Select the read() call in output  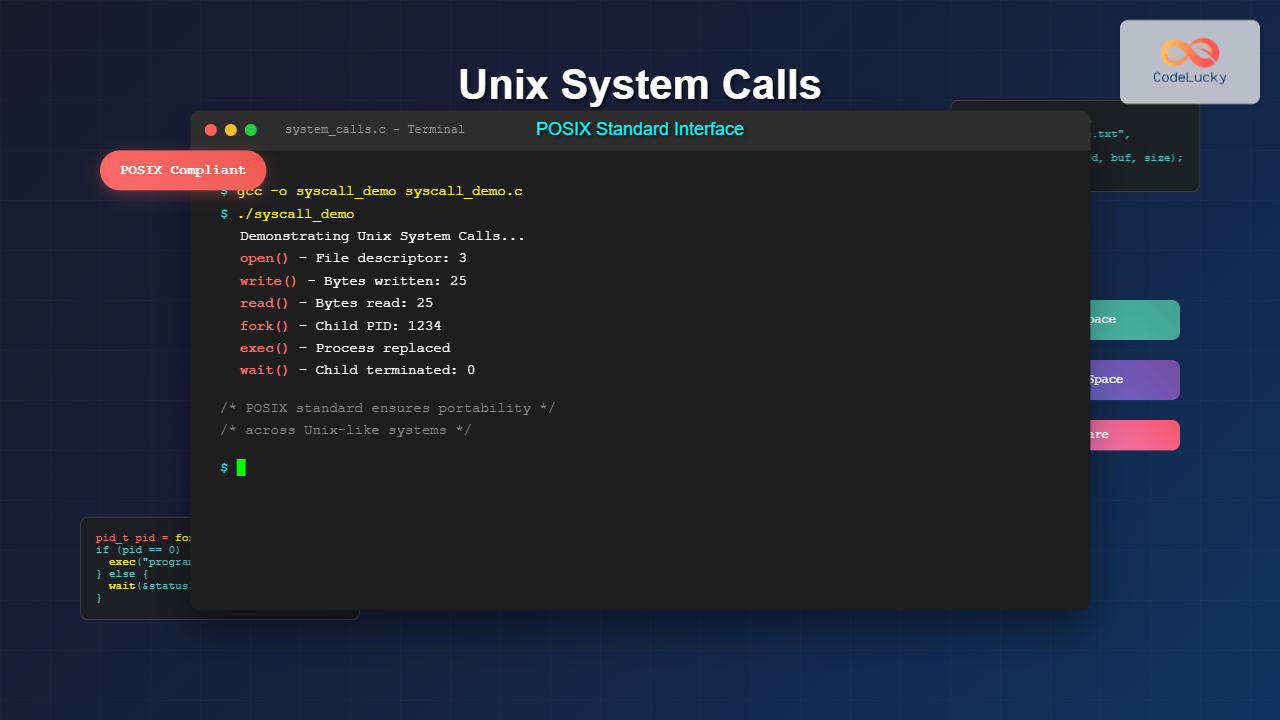264,303
